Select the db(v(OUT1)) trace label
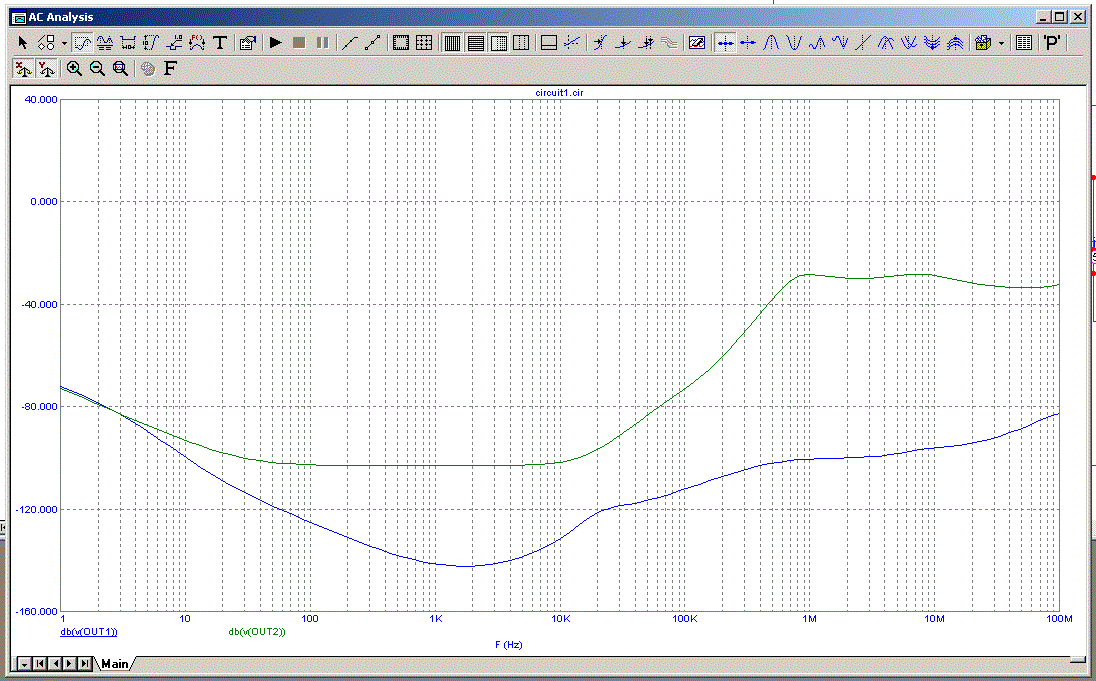 point(89,632)
